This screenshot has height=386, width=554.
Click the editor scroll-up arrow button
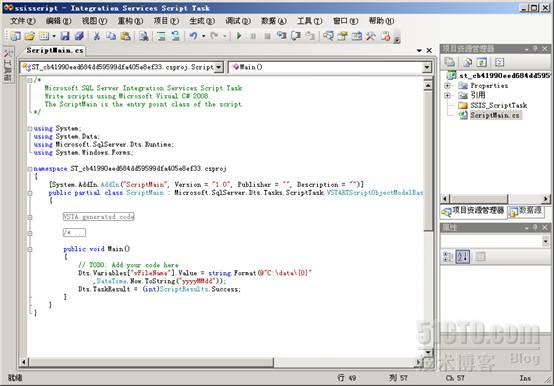428,85
